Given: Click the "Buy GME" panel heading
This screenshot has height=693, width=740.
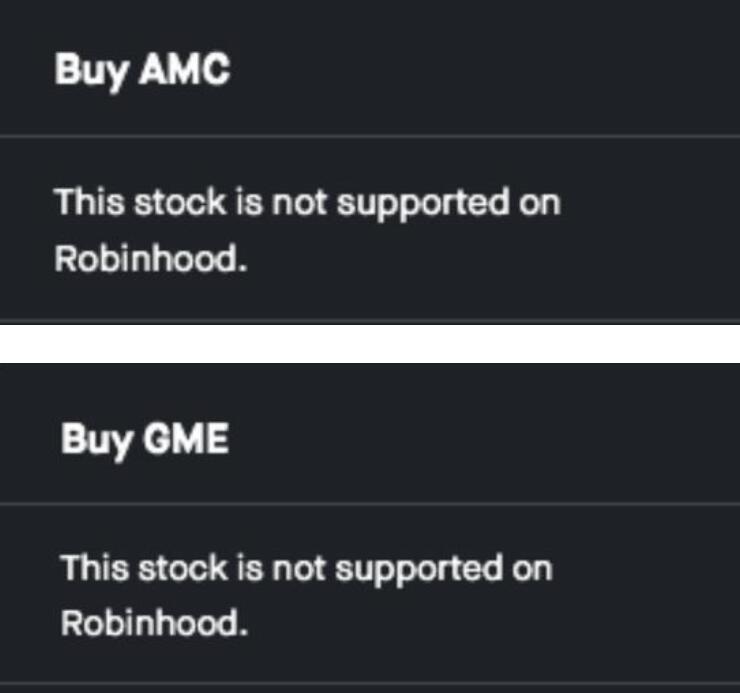Looking at the screenshot, I should click(x=145, y=438).
